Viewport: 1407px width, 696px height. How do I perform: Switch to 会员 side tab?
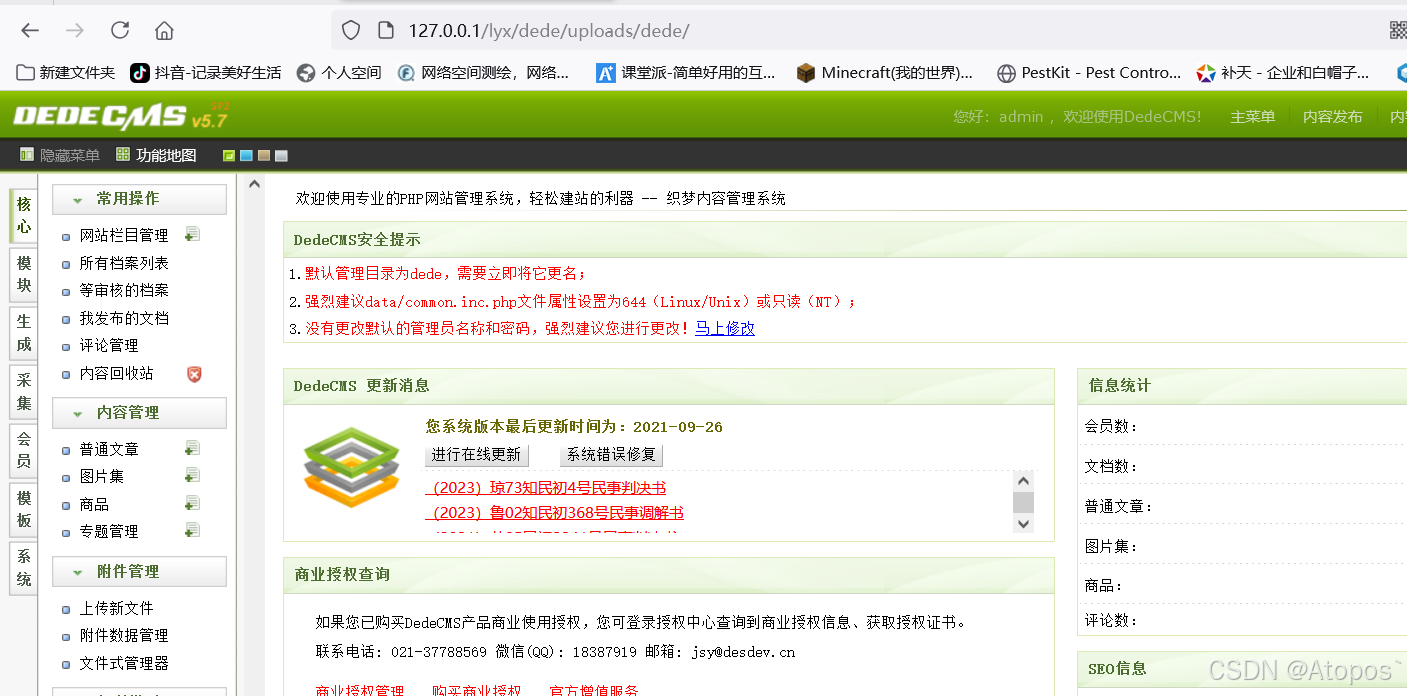(23, 449)
